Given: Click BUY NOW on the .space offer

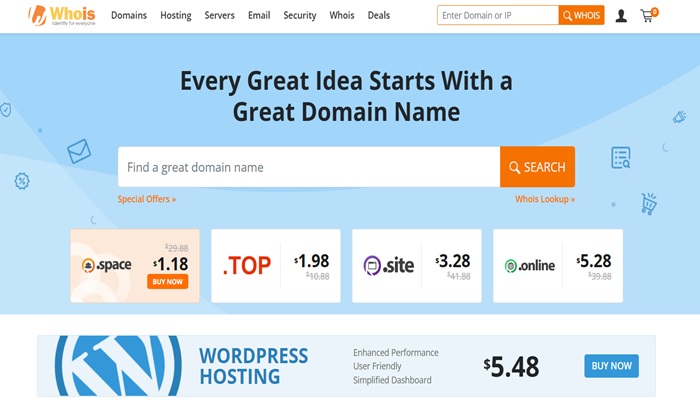Looking at the screenshot, I should click(167, 282).
